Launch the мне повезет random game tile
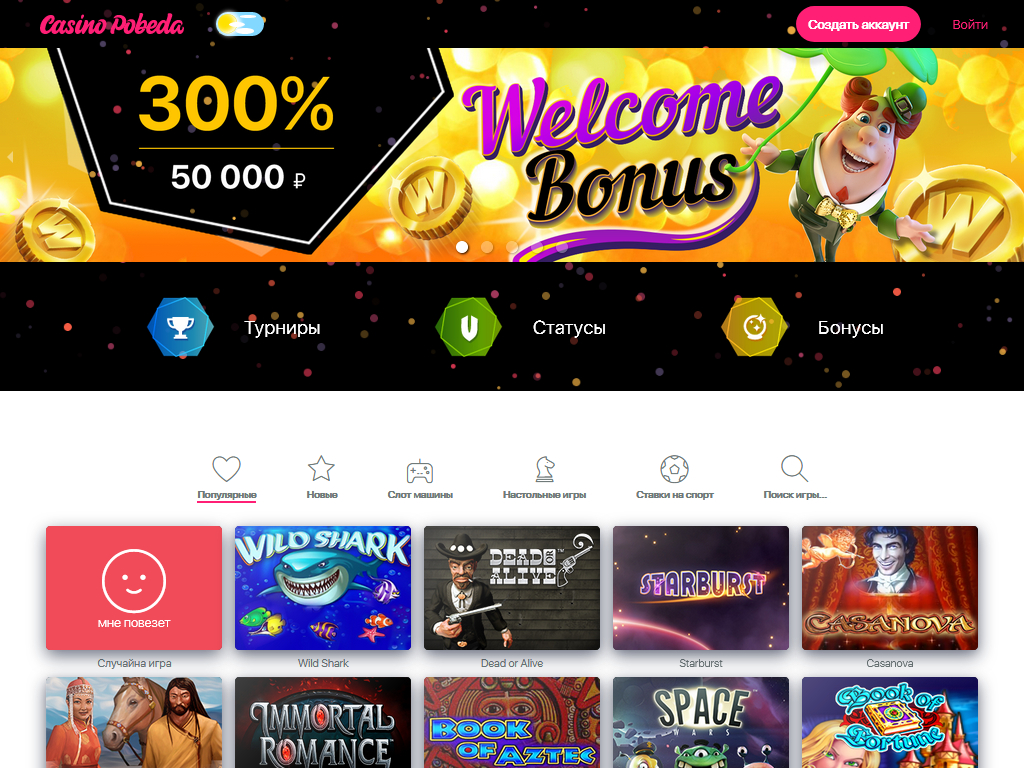Screen dimensions: 1024x768 134,588
